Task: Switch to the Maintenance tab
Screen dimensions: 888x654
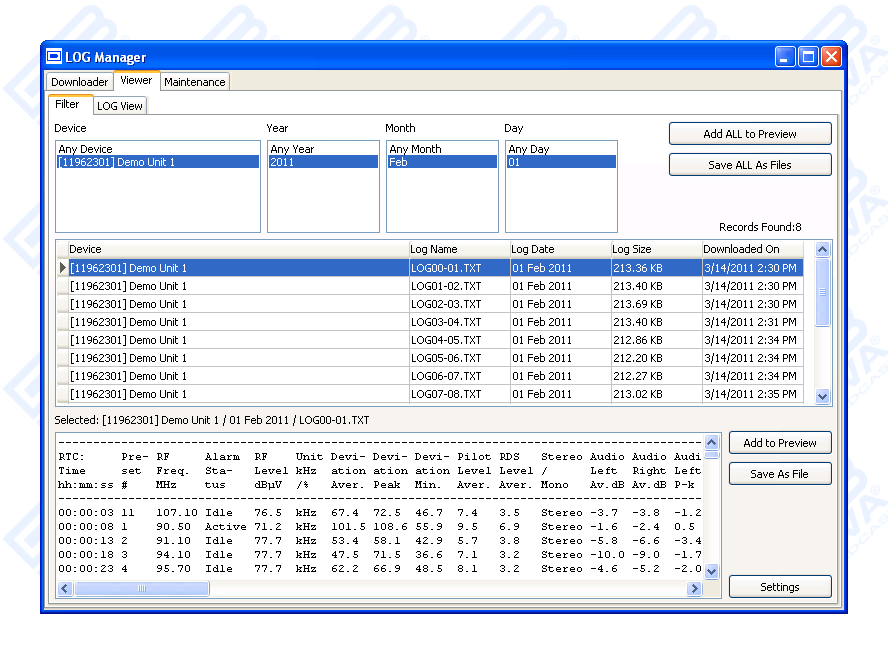Action: pos(194,82)
